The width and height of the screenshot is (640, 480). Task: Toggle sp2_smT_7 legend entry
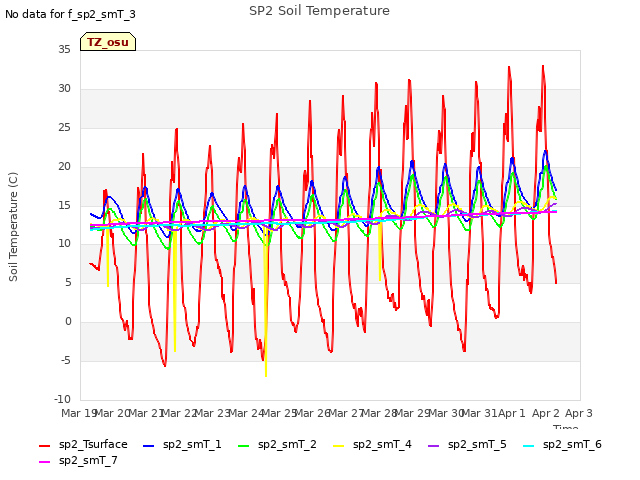(78, 461)
